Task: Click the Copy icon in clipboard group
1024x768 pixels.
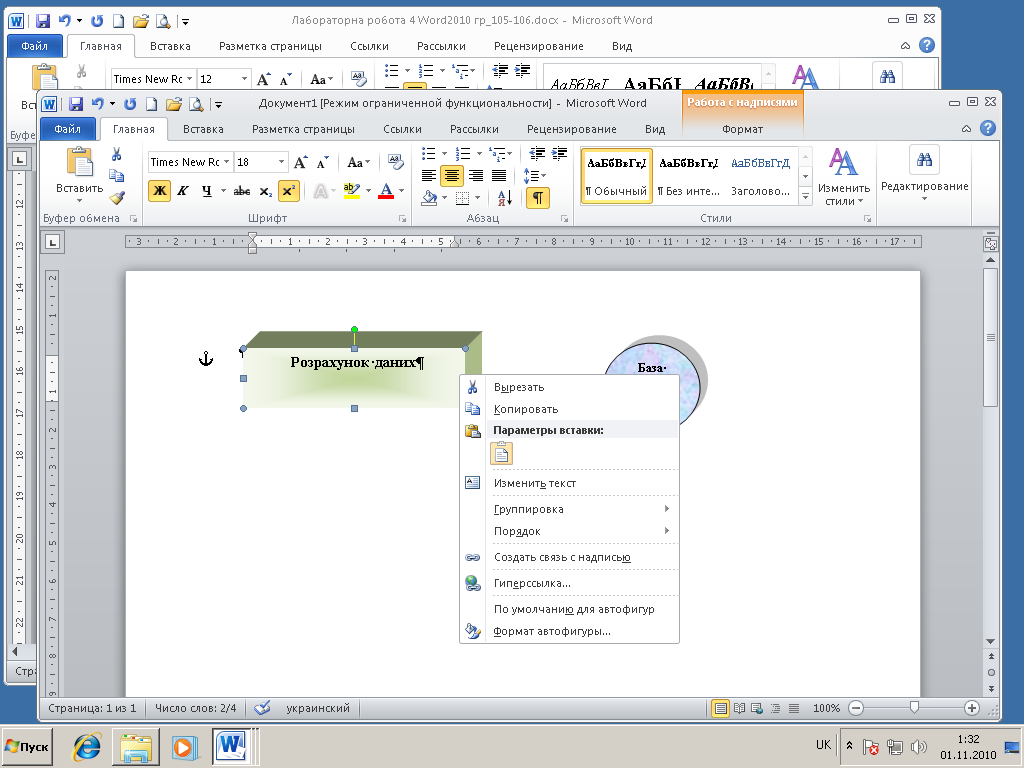Action: tap(116, 176)
